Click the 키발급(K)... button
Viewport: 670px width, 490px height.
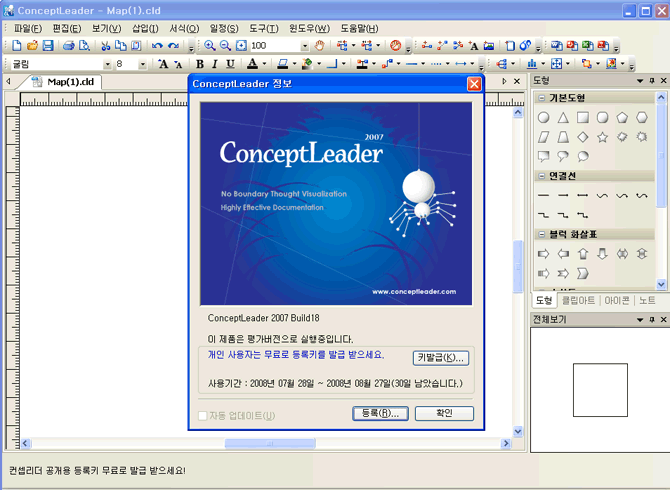[441, 358]
